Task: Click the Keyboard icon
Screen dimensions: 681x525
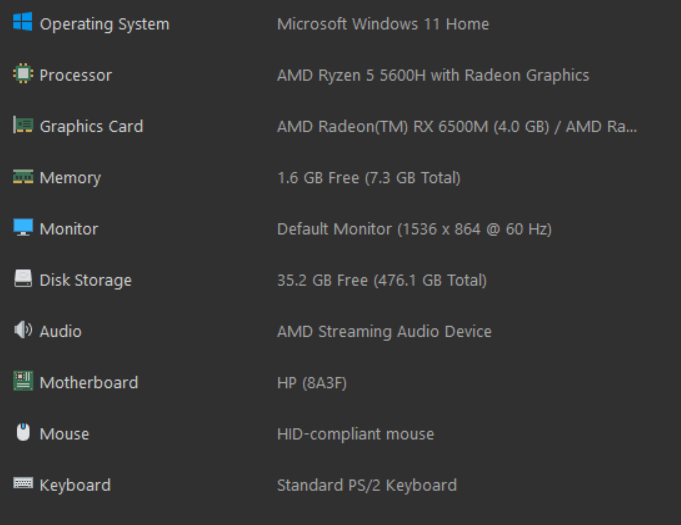Action: tap(22, 484)
